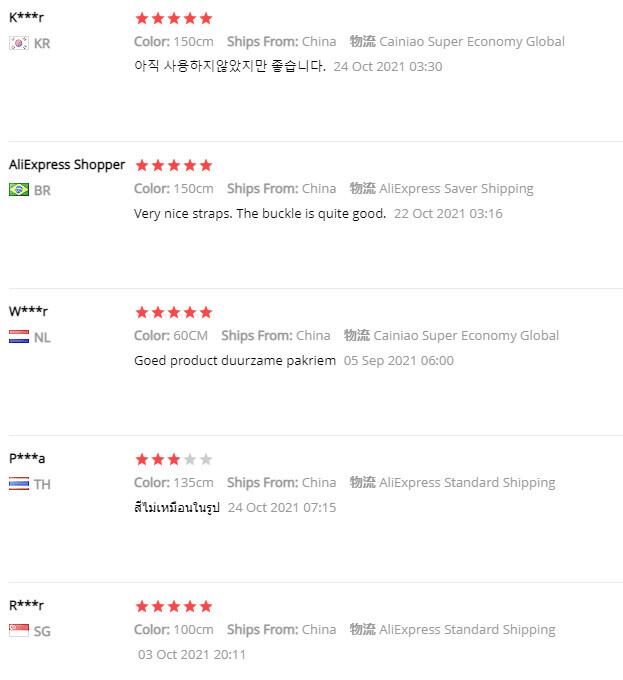Open reviewer W***r's name
The width and height of the screenshot is (623, 680).
coord(28,311)
